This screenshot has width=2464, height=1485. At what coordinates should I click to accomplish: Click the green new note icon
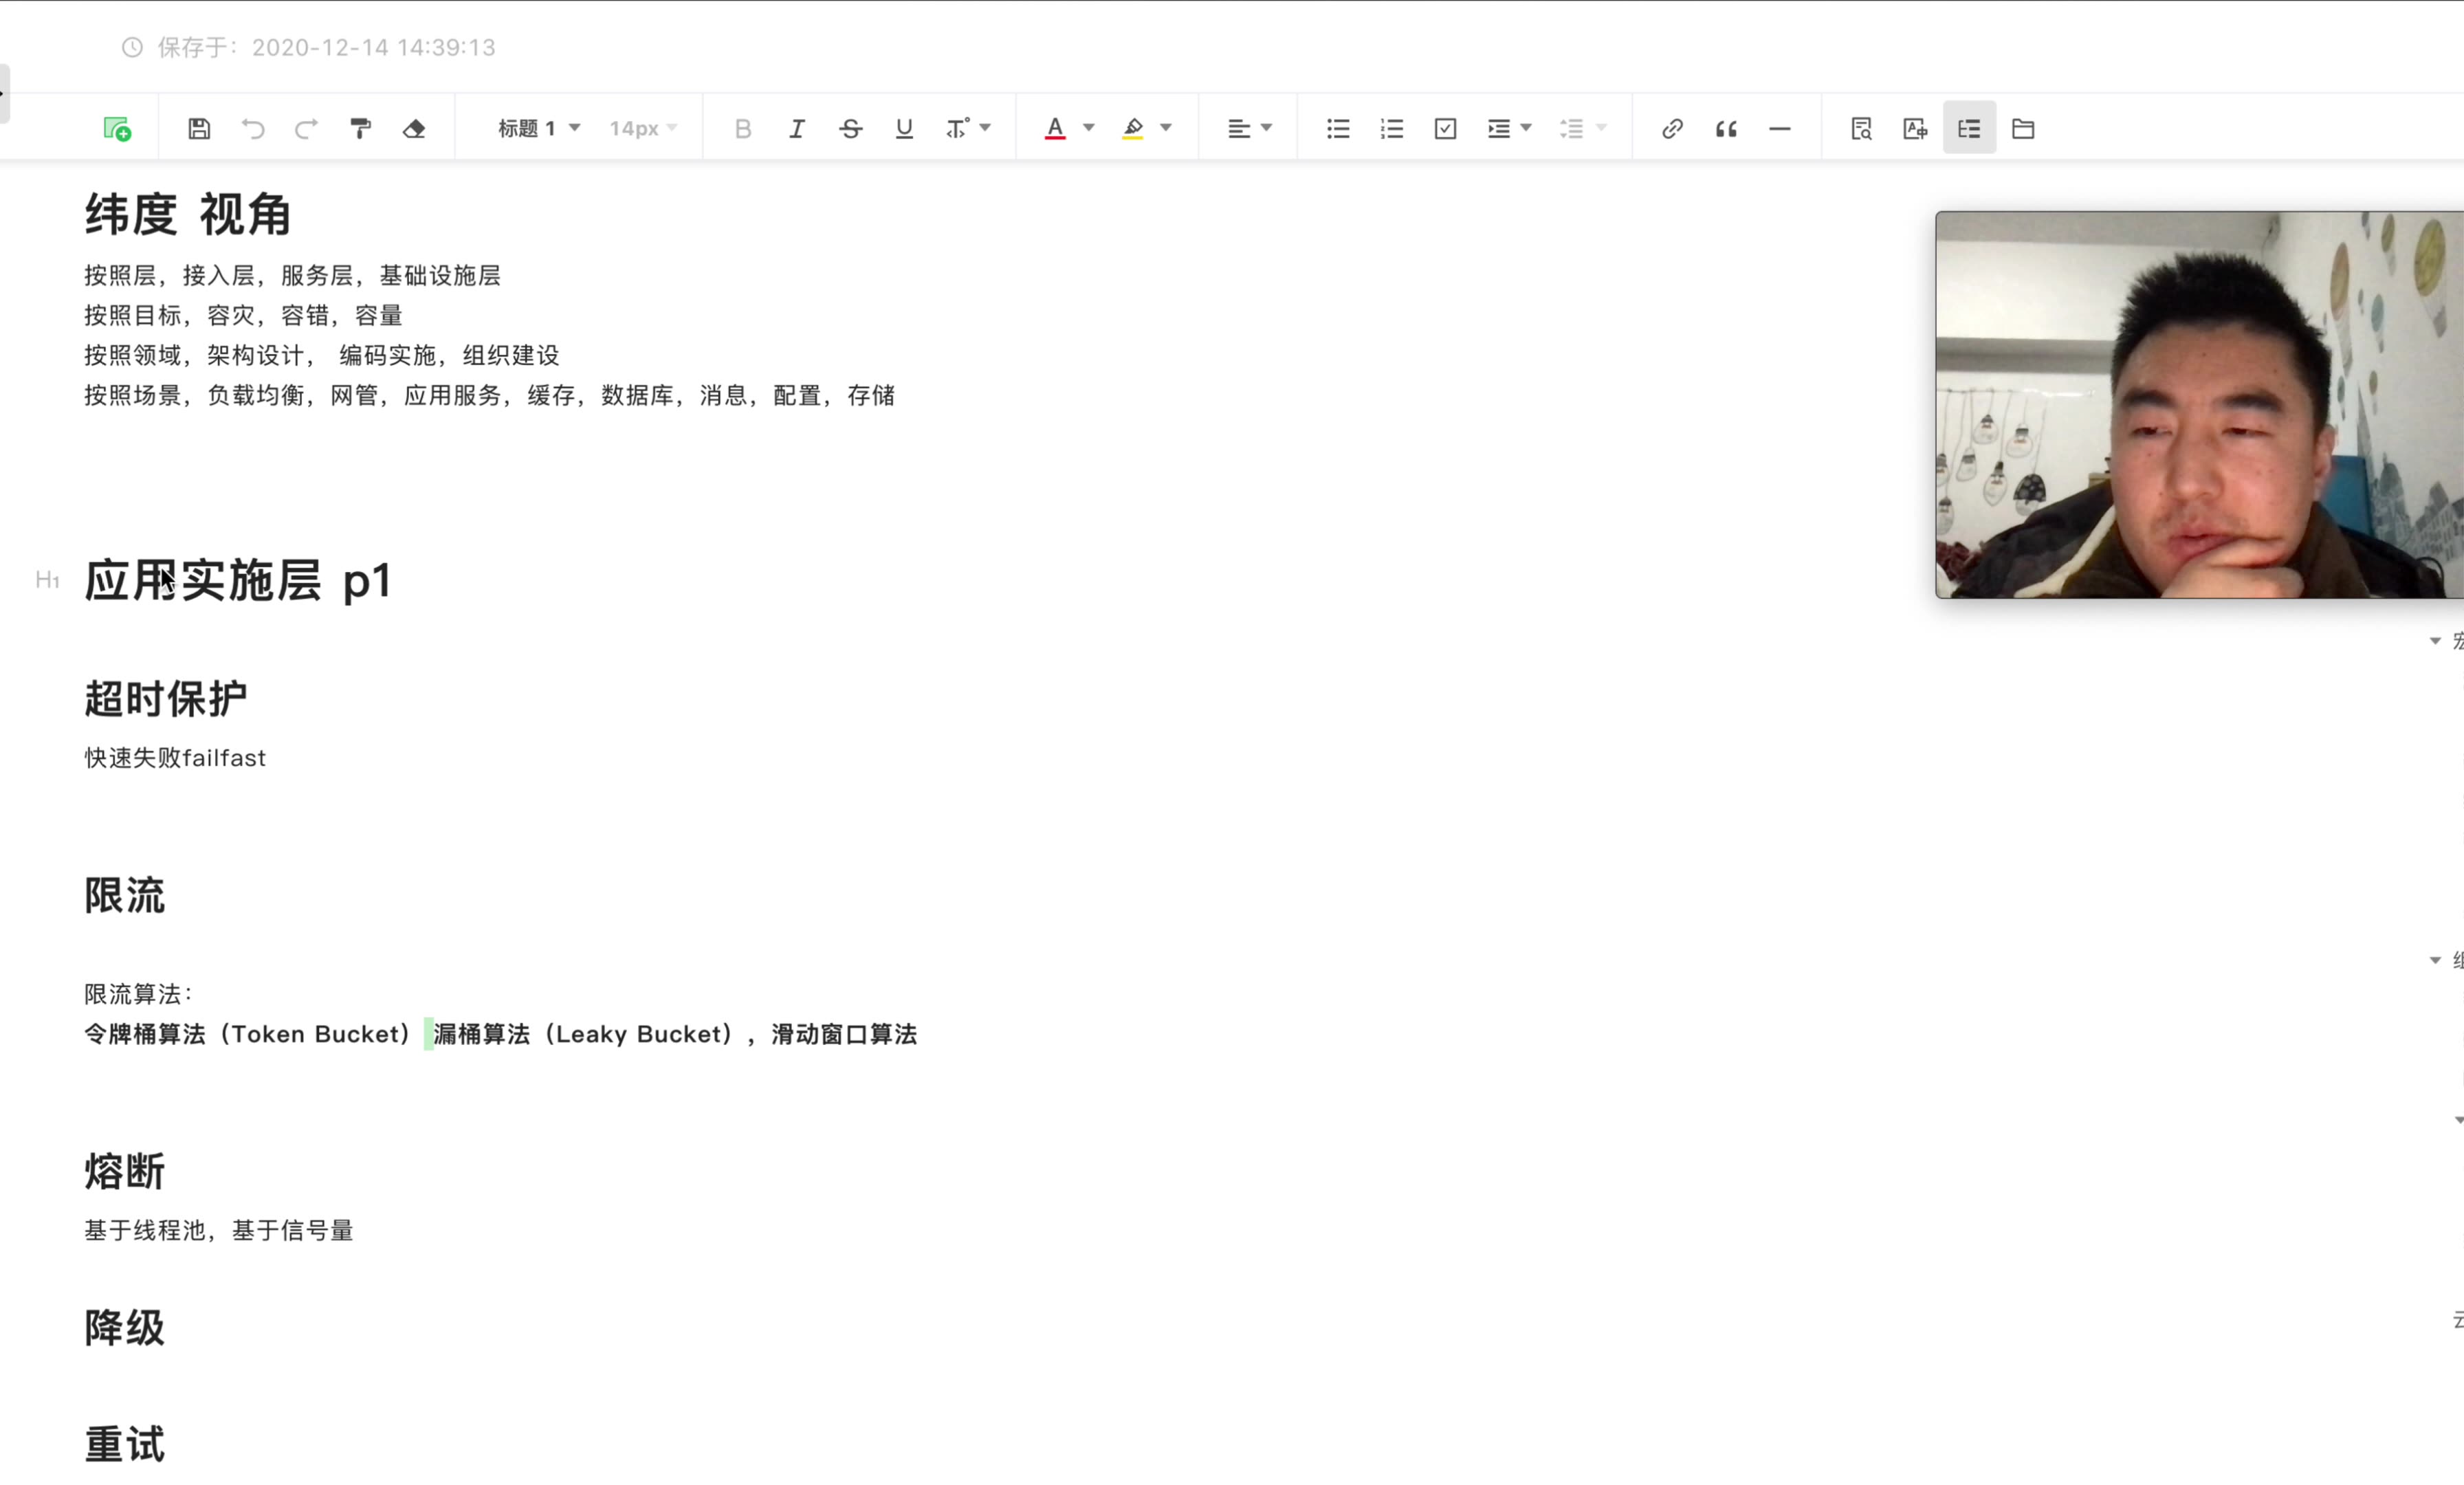[117, 129]
